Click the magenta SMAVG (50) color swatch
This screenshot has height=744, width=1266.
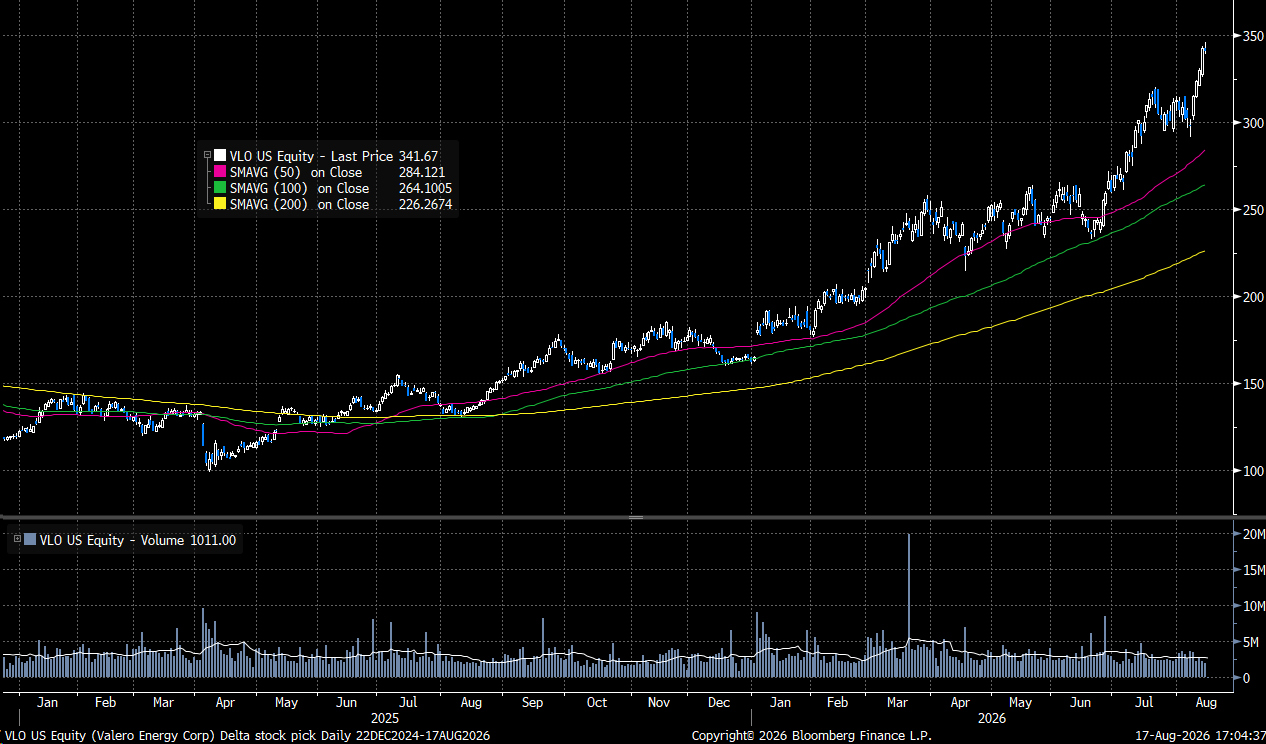point(220,172)
